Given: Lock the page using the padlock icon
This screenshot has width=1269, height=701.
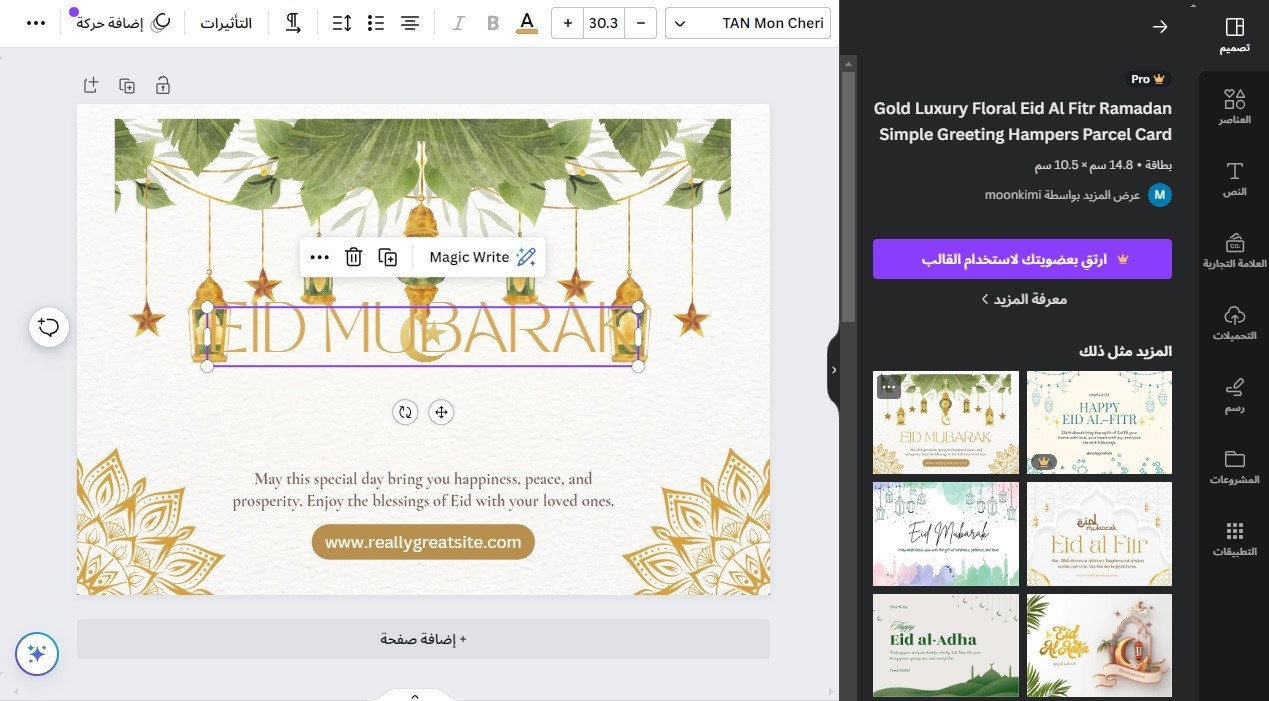Looking at the screenshot, I should (x=163, y=86).
